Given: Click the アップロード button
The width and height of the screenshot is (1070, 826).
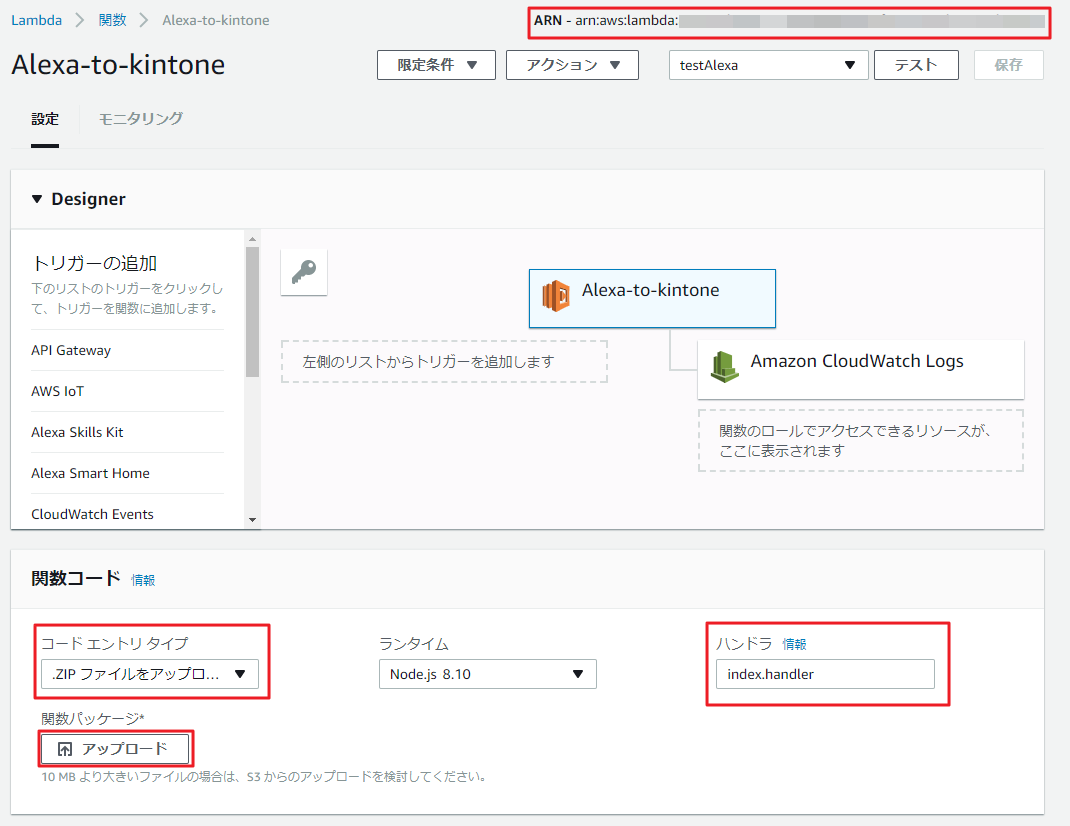Looking at the screenshot, I should tap(114, 749).
